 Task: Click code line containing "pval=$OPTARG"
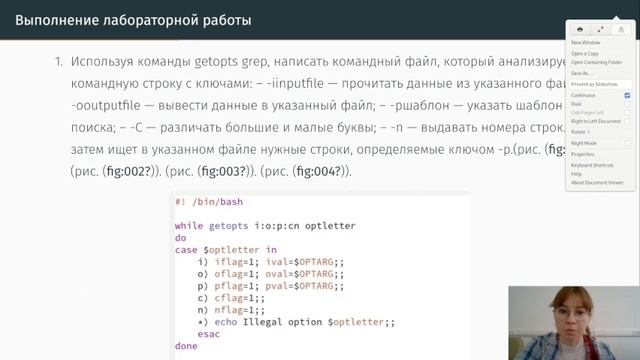pyautogui.click(x=271, y=286)
